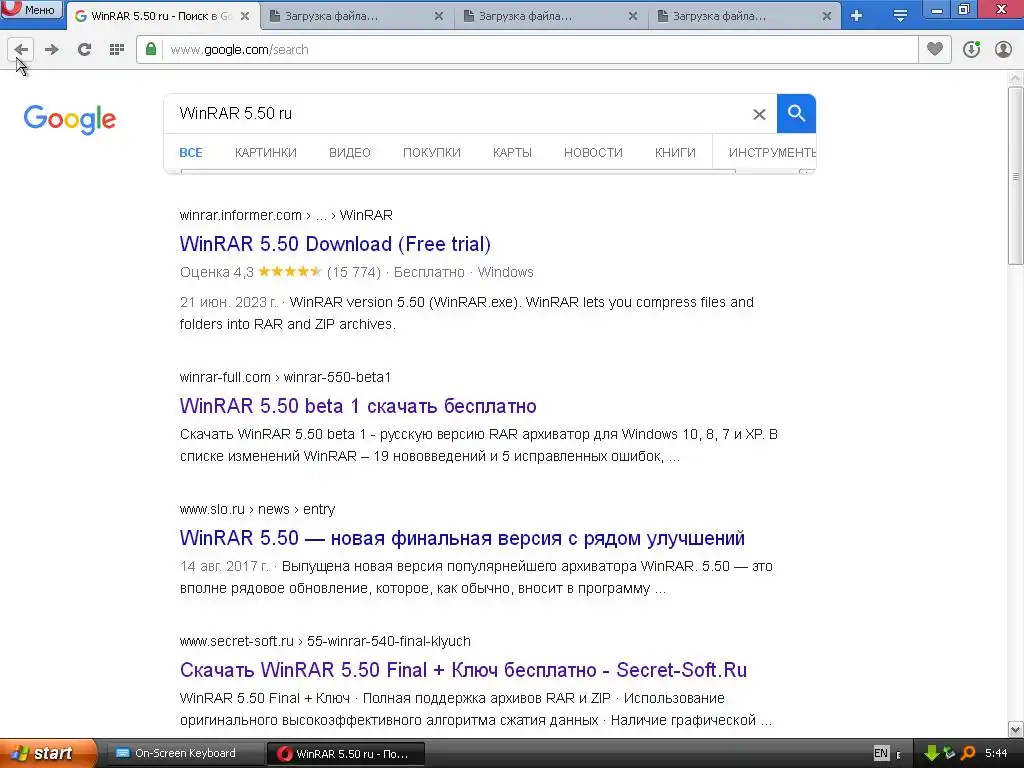Select the ПОКУПКИ search filter

tap(432, 153)
